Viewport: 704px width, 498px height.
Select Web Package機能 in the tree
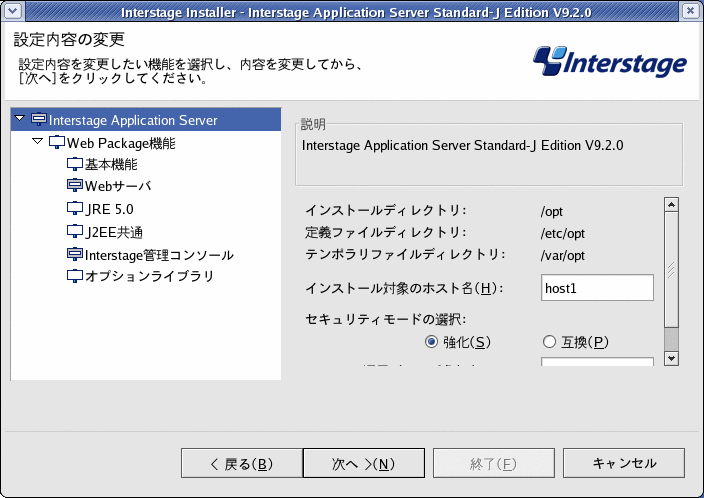[x=121, y=143]
